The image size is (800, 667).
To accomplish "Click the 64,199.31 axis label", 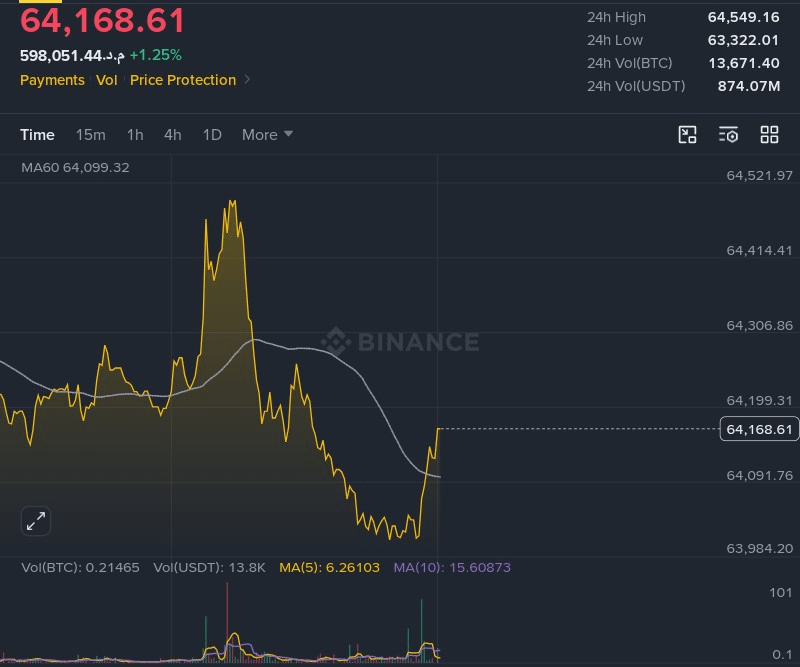I will pyautogui.click(x=759, y=401).
